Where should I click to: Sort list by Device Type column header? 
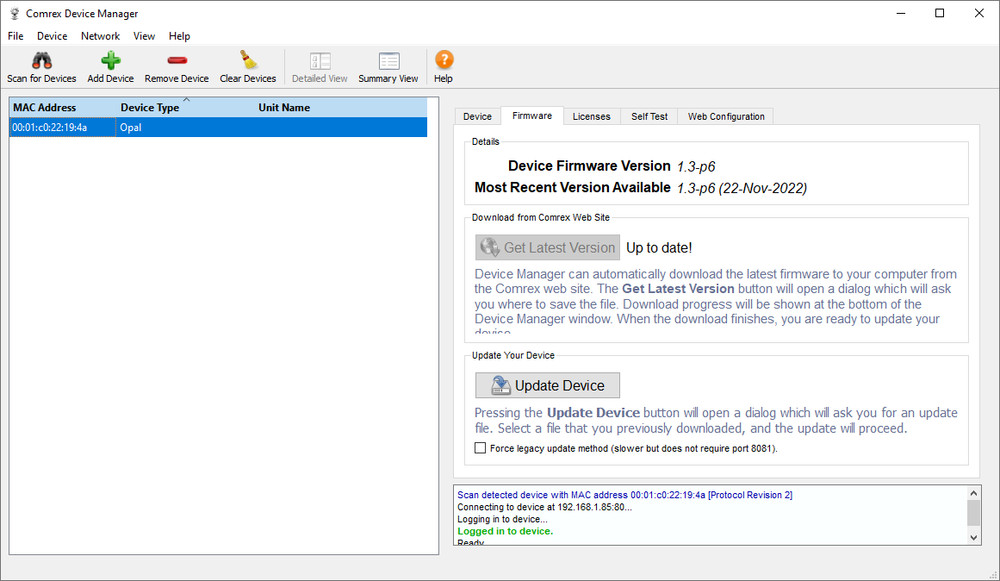coord(150,108)
